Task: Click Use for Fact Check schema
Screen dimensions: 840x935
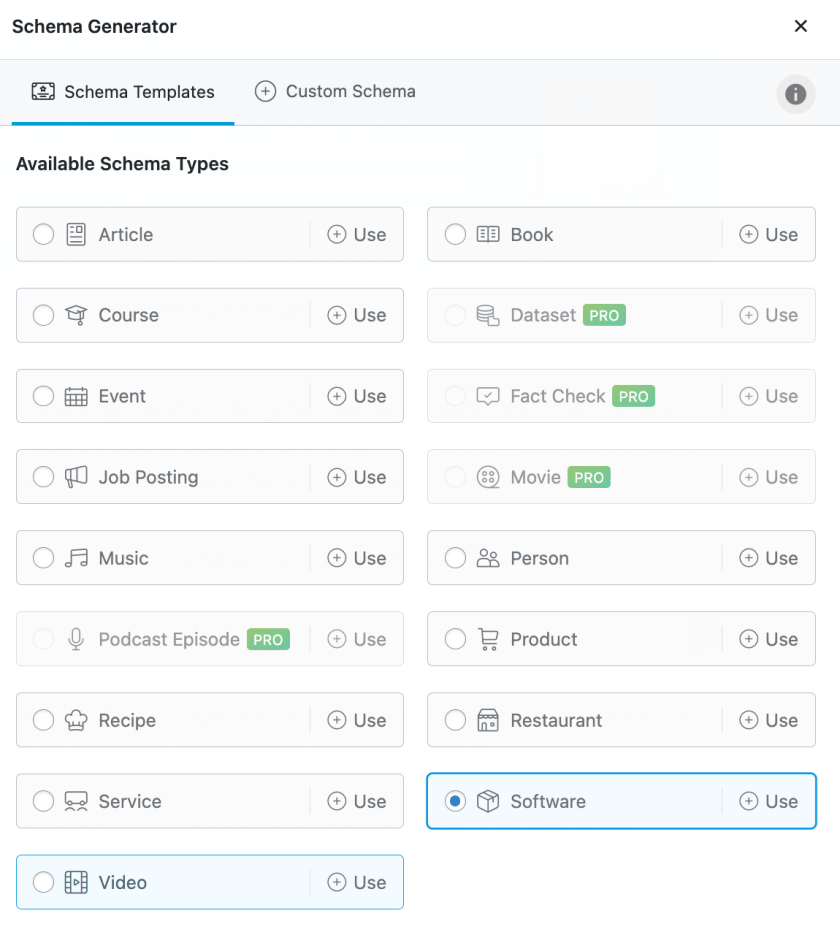Action: (768, 396)
